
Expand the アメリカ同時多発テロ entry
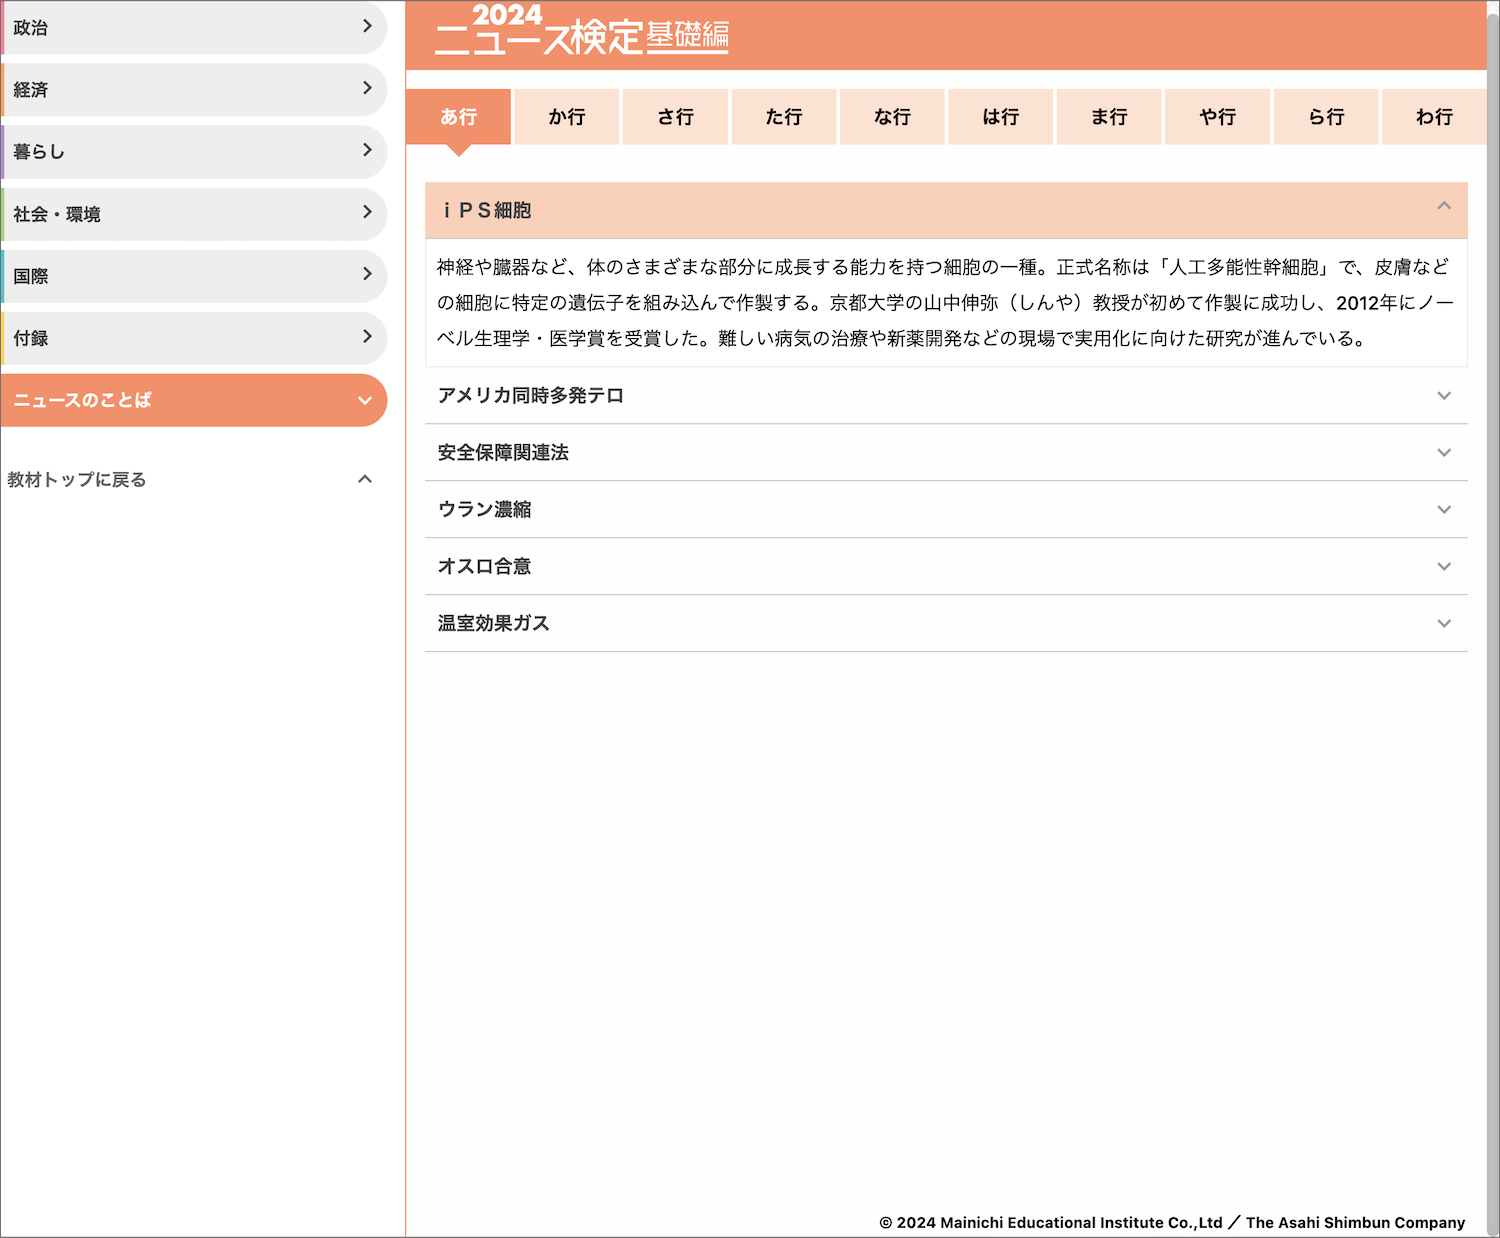[946, 396]
